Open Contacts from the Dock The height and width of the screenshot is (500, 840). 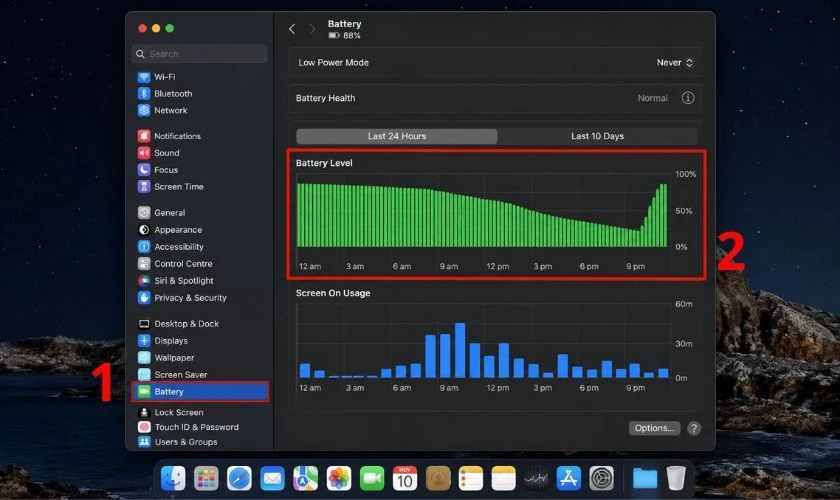(438, 478)
